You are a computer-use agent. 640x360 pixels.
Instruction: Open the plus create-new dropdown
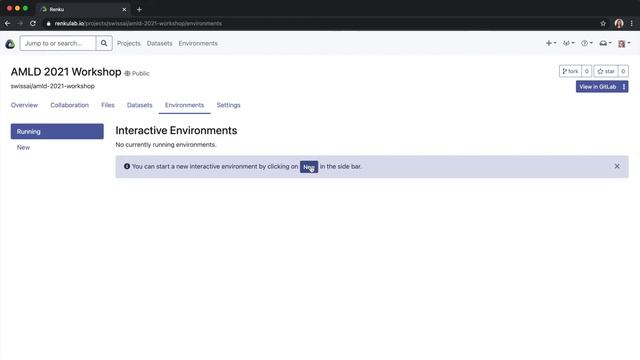(x=551, y=43)
